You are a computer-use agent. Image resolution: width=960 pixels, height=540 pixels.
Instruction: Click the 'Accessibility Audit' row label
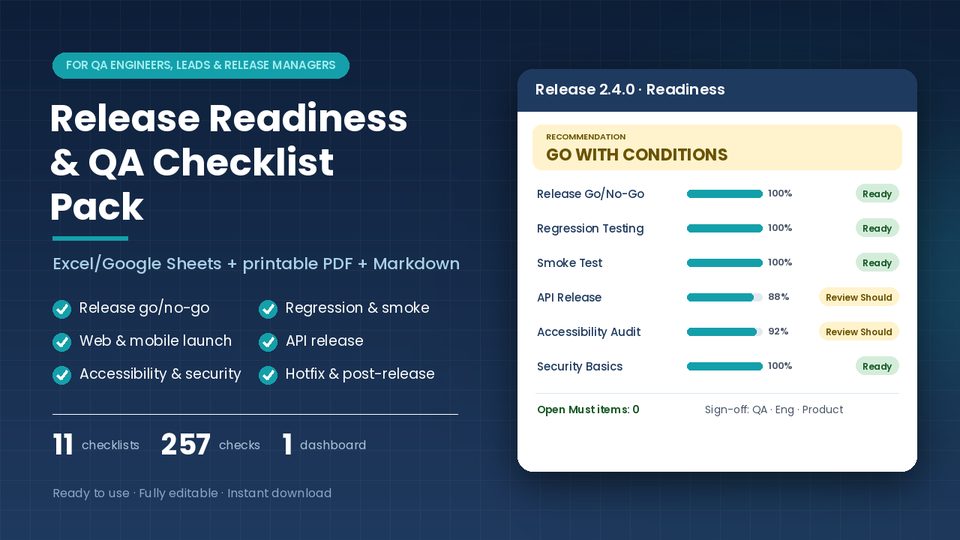(x=588, y=332)
